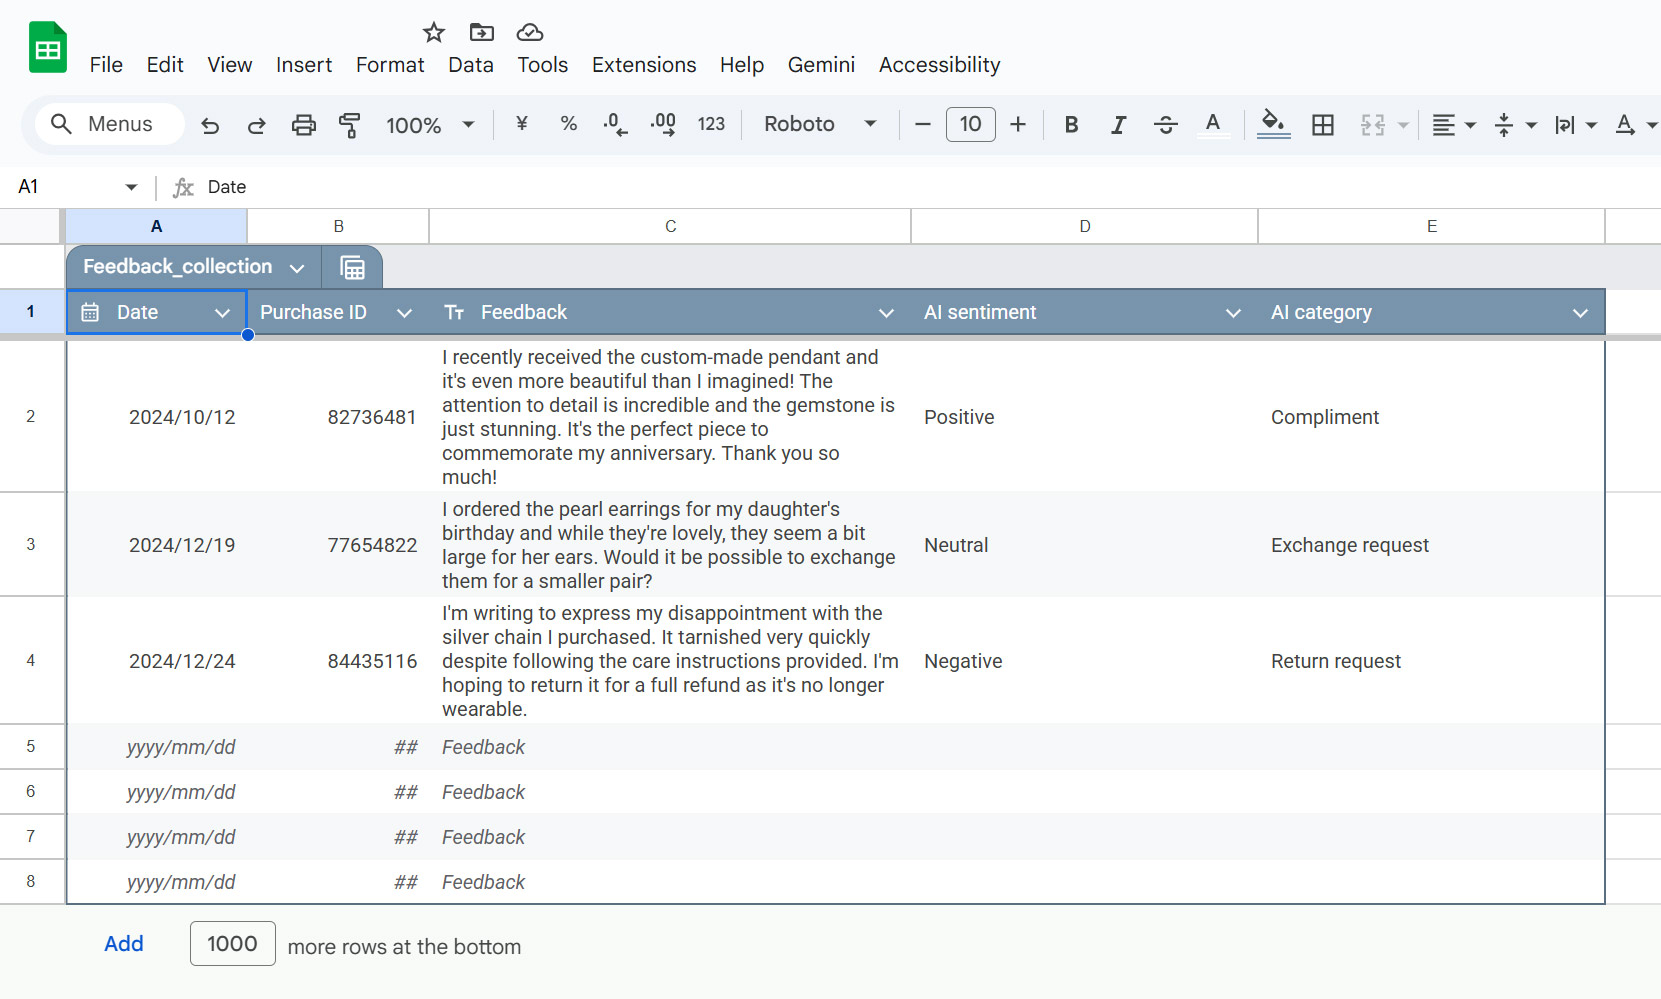Toggle Strikethrough formatting
Viewport: 1661px width, 999px height.
(1165, 125)
